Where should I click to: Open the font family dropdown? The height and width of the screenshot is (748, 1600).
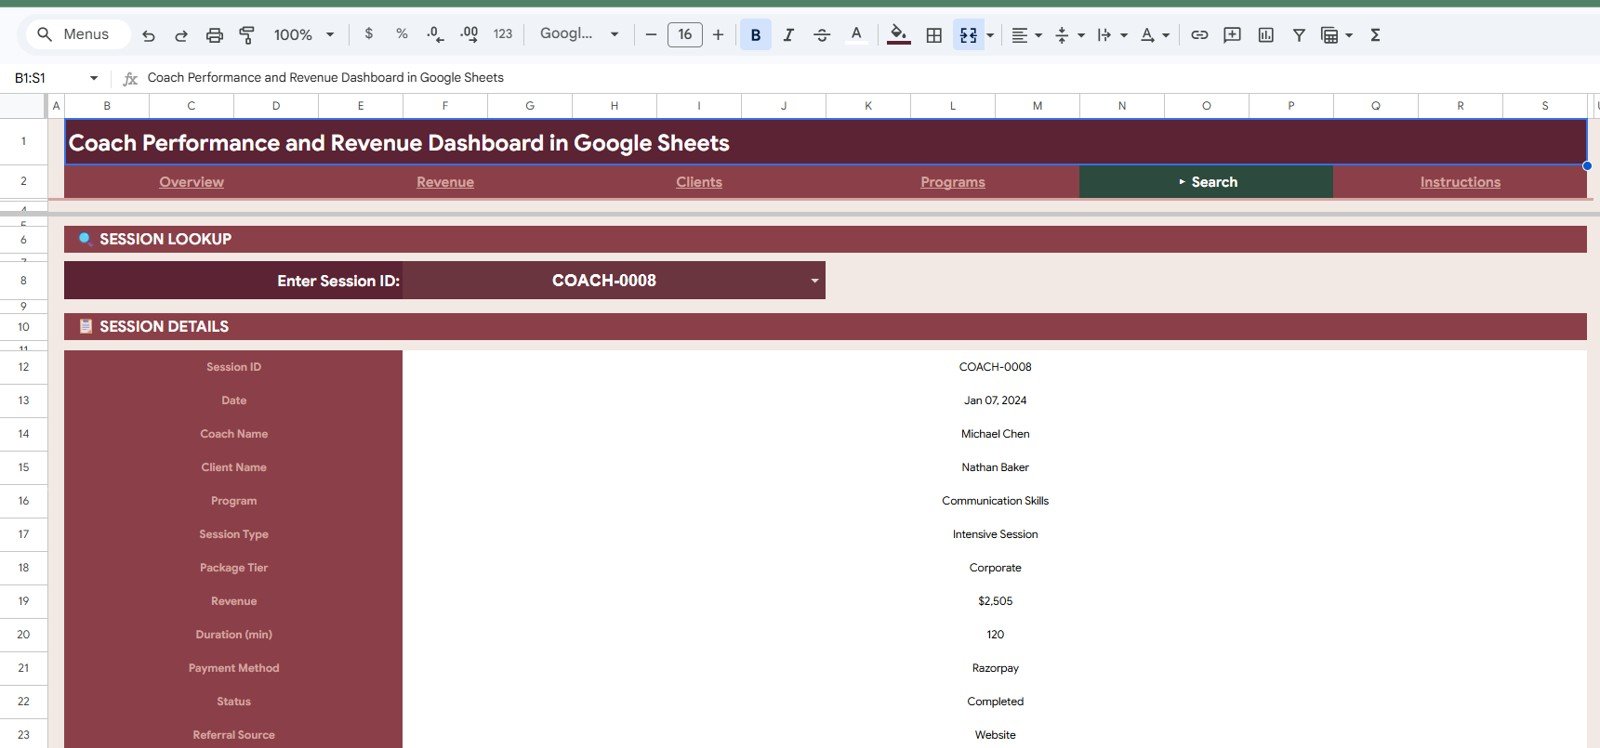pyautogui.click(x=579, y=34)
